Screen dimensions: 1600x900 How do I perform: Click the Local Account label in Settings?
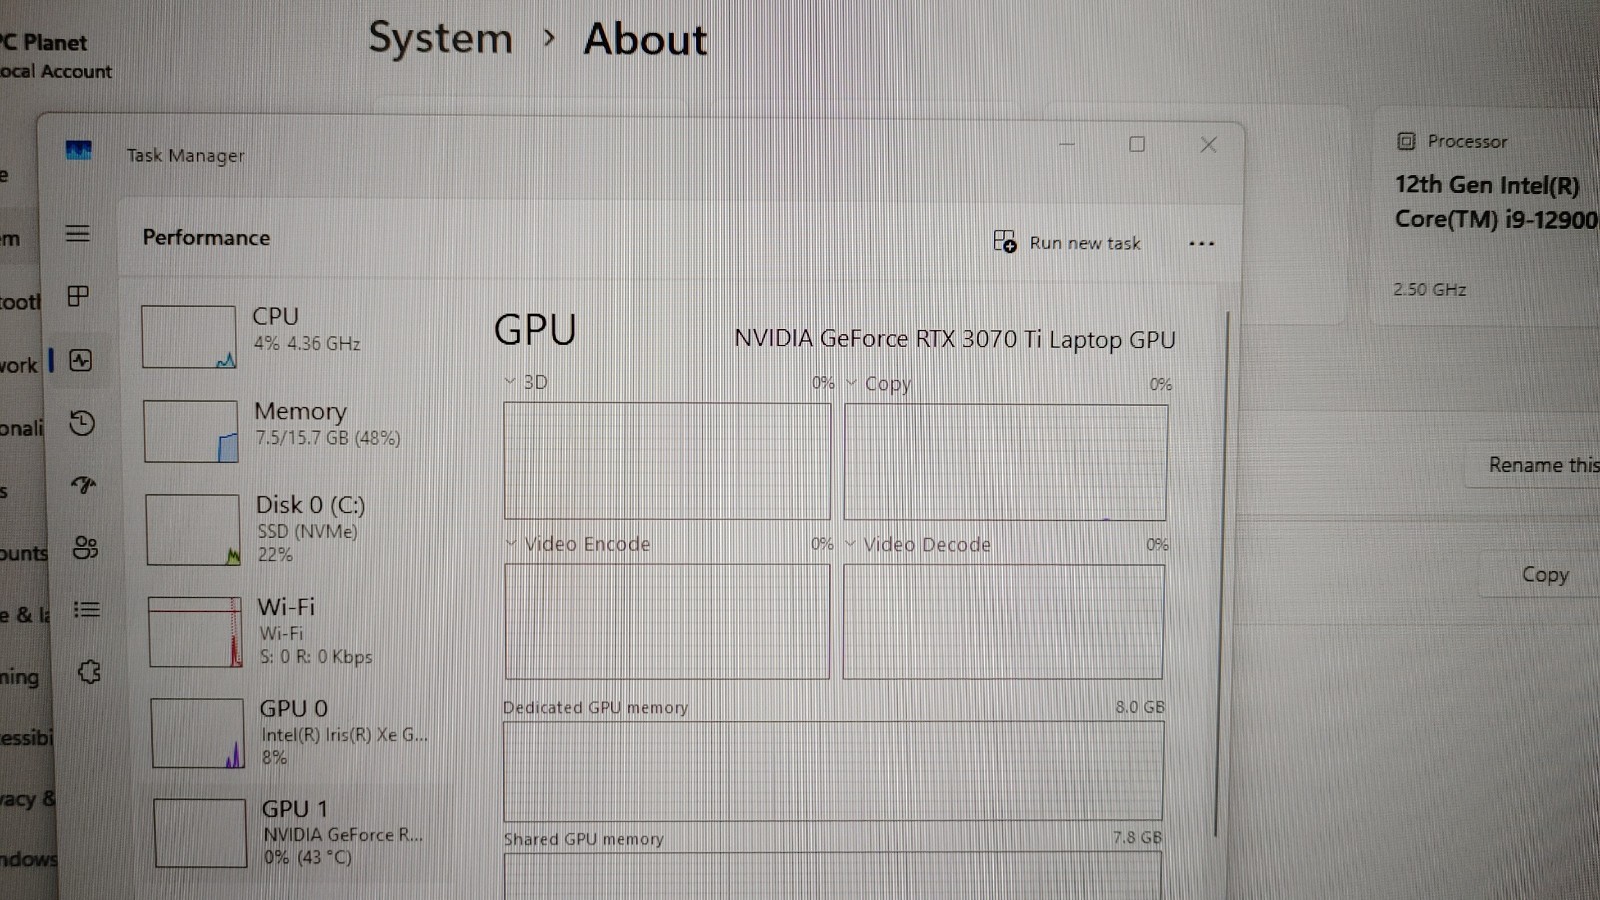click(56, 71)
